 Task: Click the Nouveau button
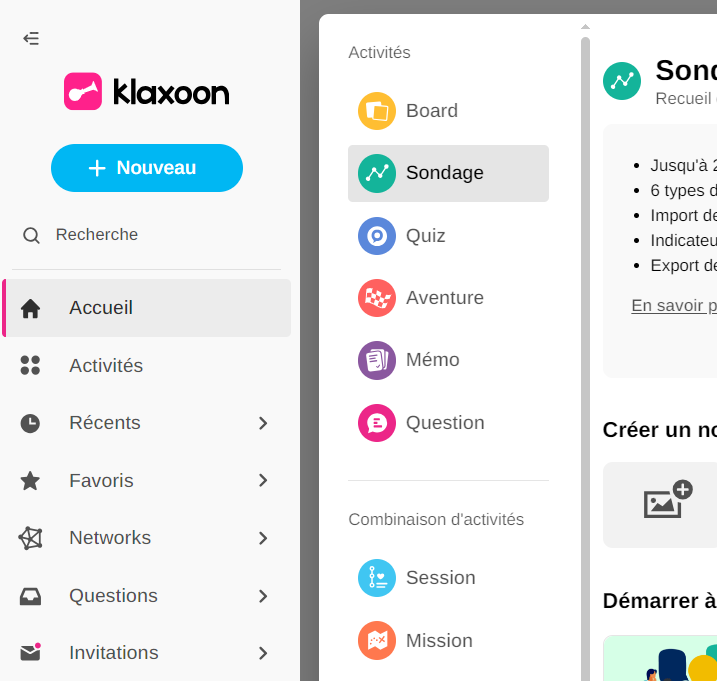tap(147, 168)
